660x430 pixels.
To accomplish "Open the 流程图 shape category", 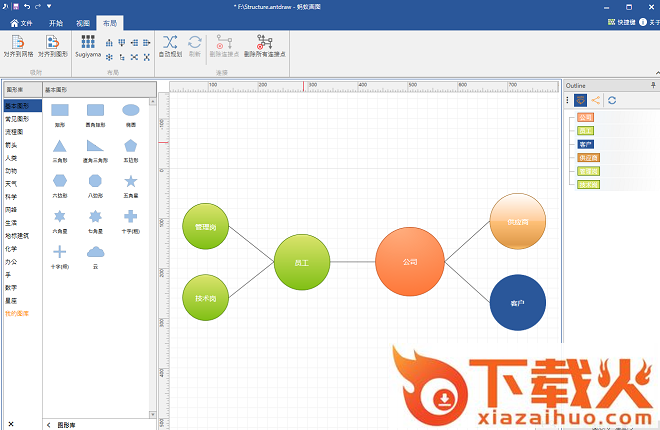I will point(14,131).
